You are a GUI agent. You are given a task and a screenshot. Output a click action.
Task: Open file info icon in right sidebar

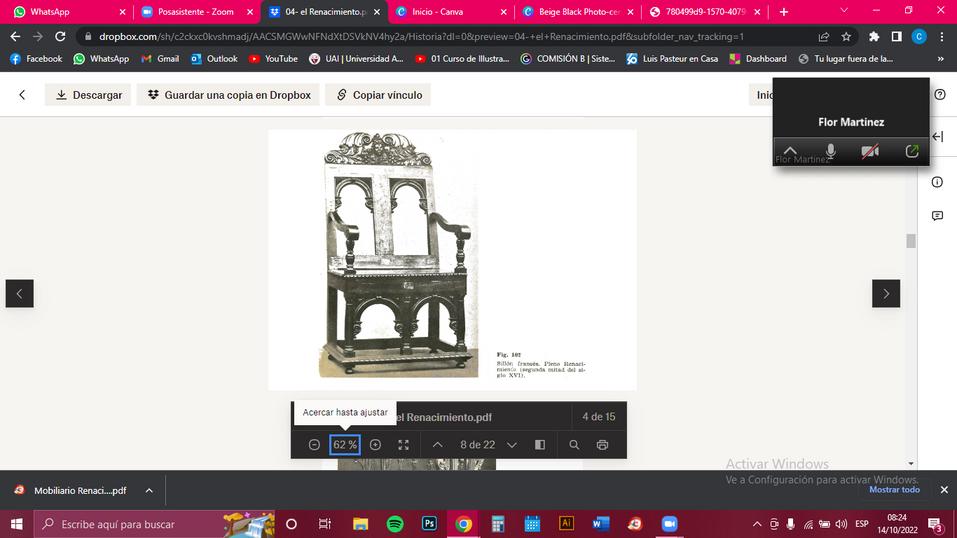point(937,182)
